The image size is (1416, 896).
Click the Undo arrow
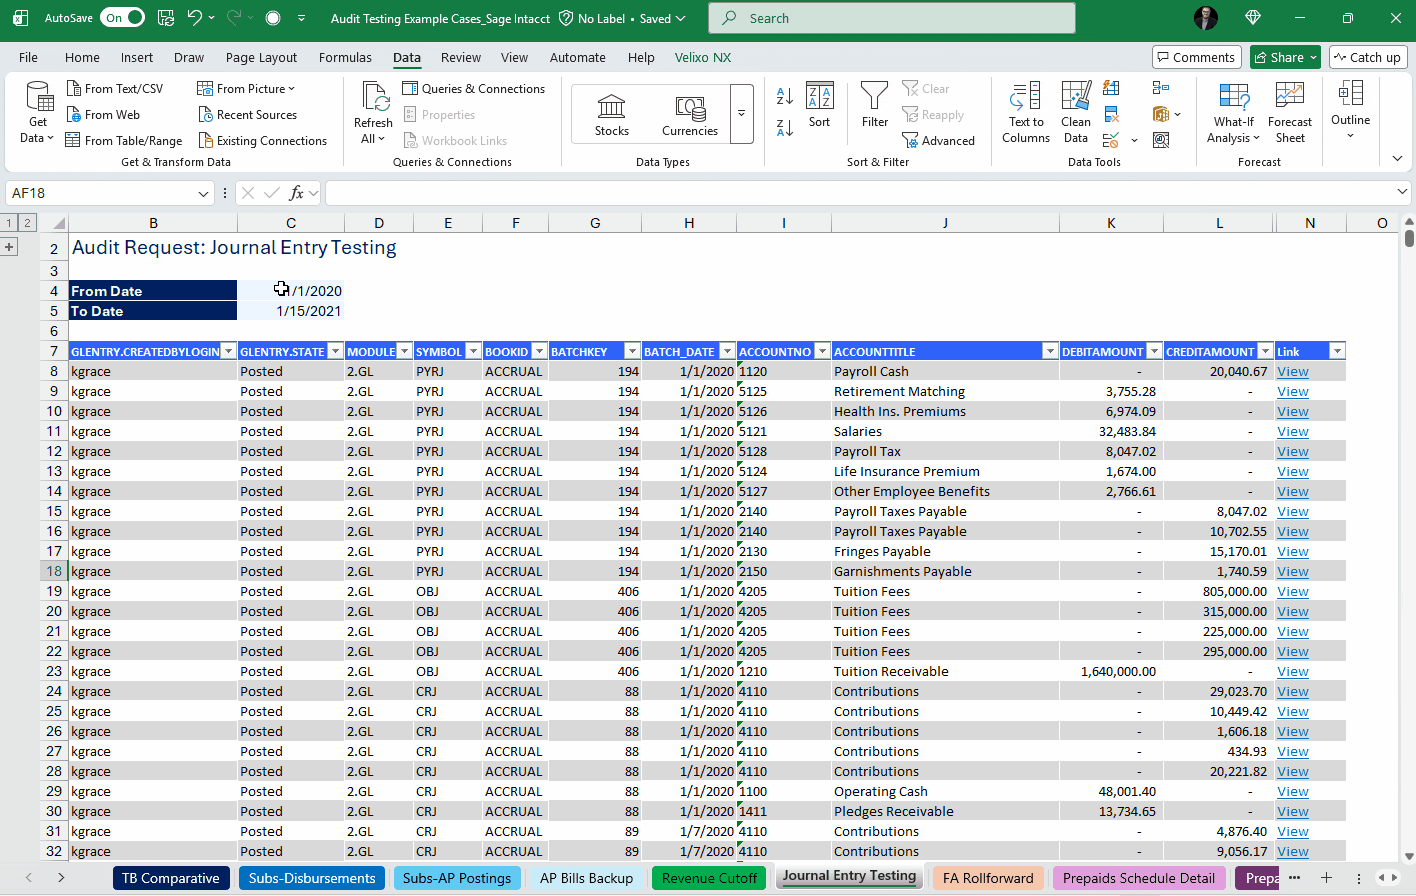[195, 18]
